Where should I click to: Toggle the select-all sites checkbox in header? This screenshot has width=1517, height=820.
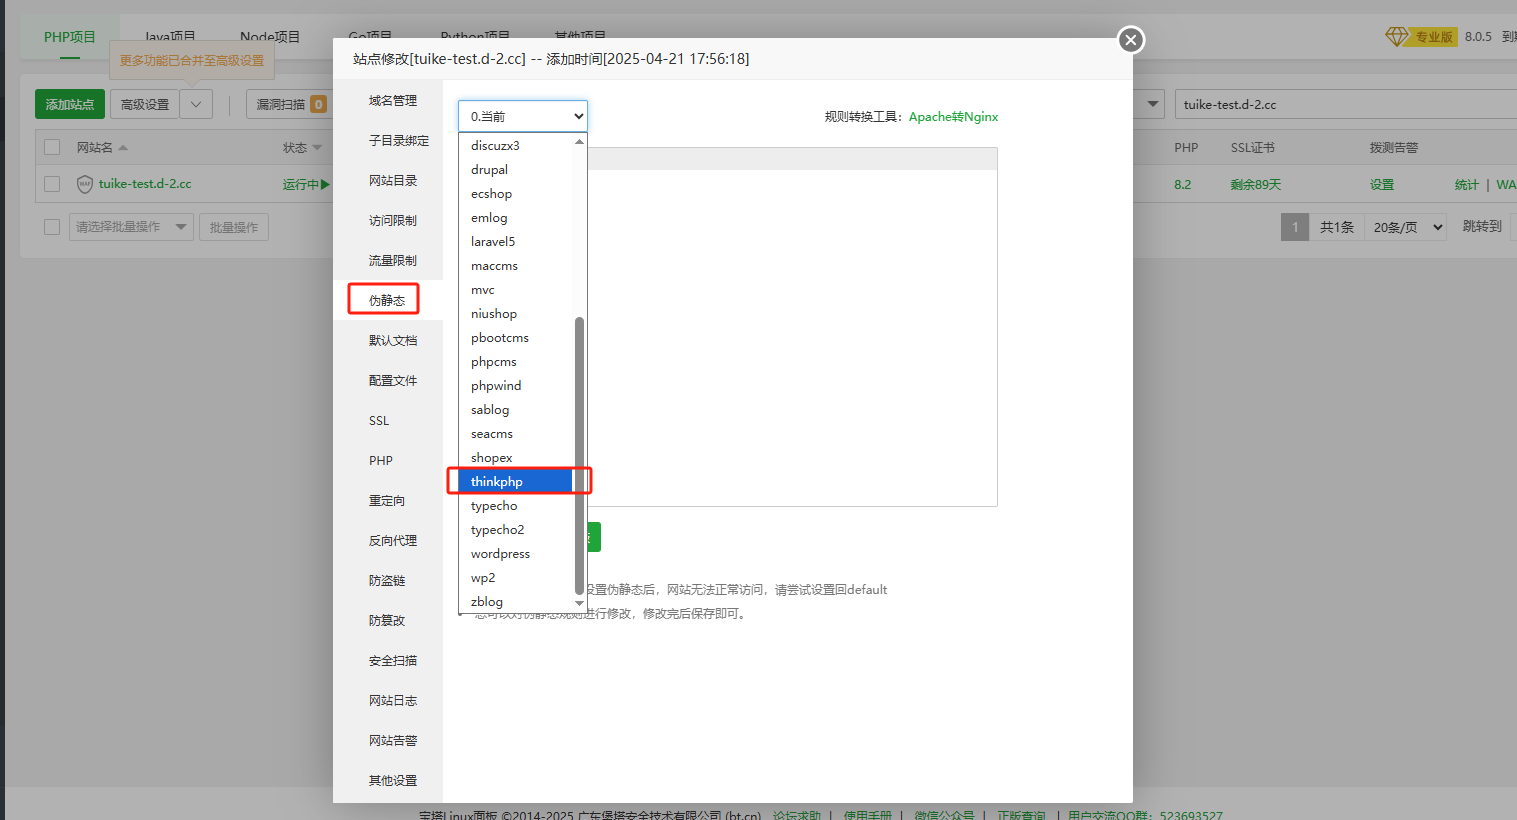pos(52,148)
